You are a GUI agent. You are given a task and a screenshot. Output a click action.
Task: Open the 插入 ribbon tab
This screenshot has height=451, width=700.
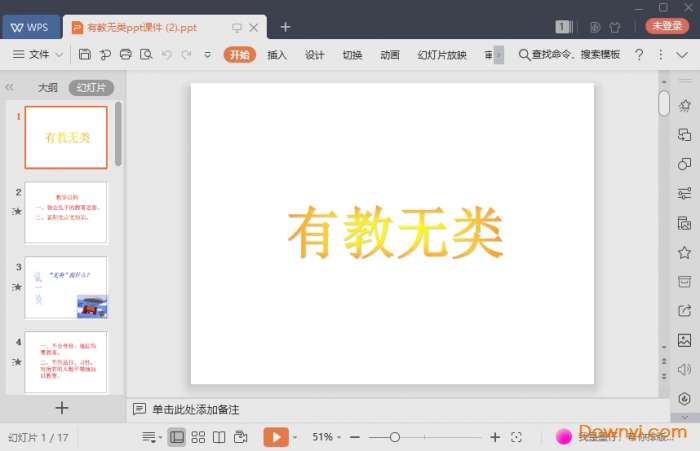277,54
